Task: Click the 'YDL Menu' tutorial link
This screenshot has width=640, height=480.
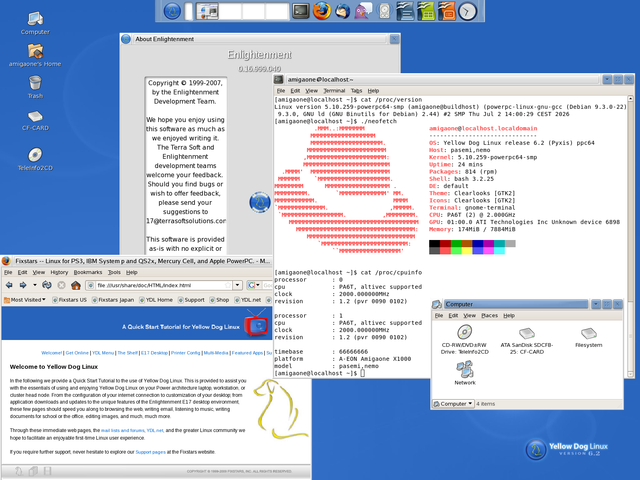Action: tap(103, 353)
